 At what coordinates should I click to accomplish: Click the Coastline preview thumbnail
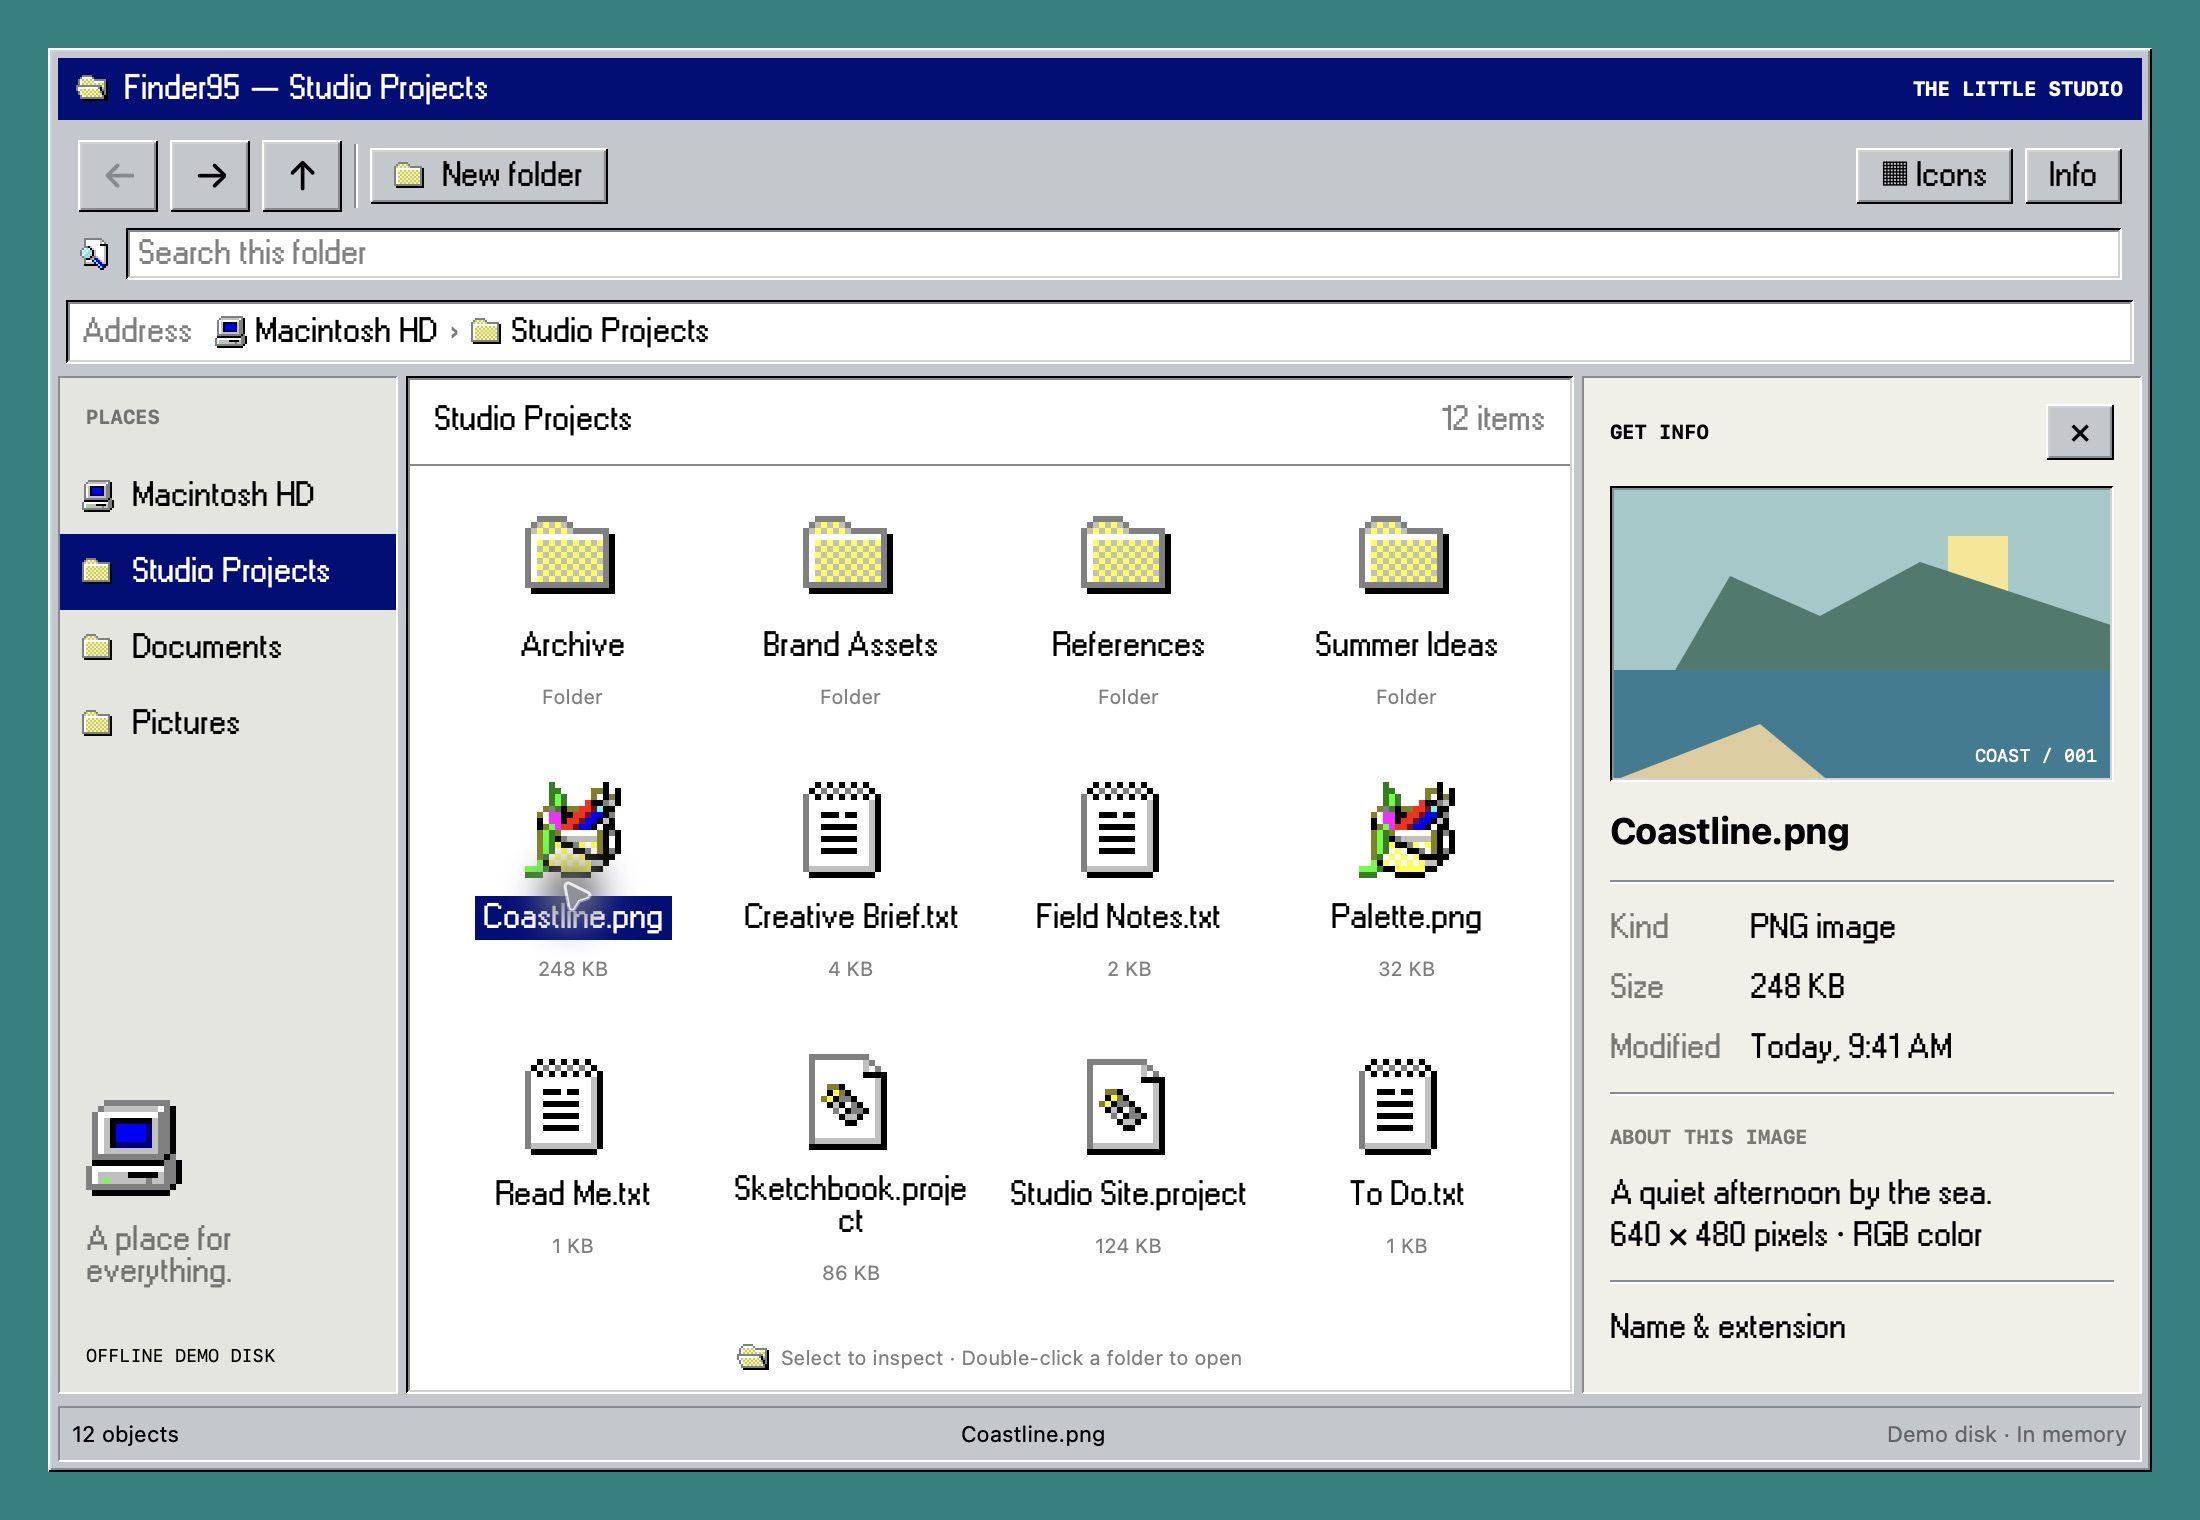[1861, 633]
